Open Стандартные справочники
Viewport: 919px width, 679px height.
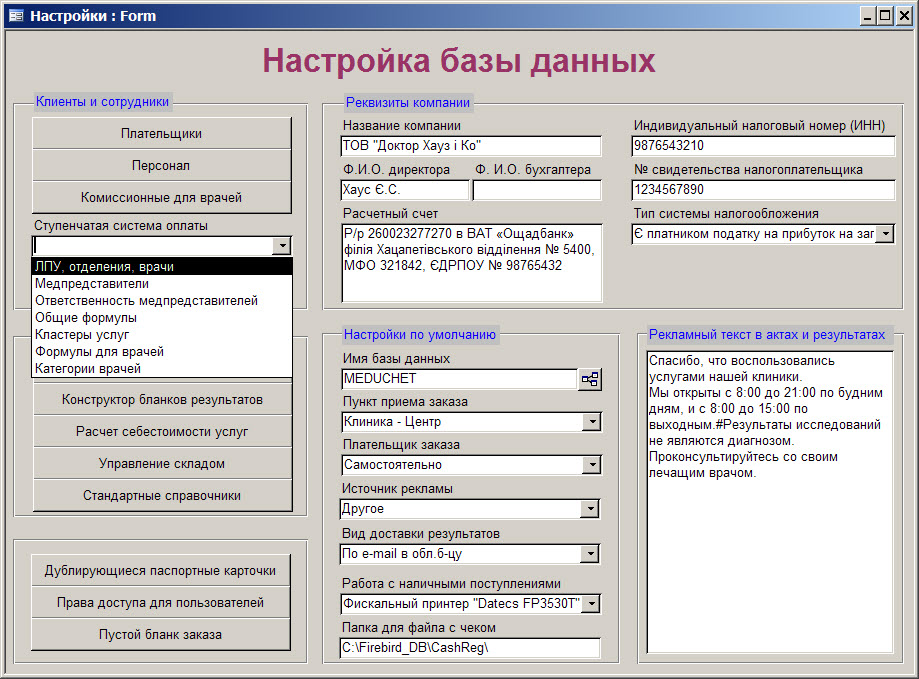pyautogui.click(x=162, y=496)
